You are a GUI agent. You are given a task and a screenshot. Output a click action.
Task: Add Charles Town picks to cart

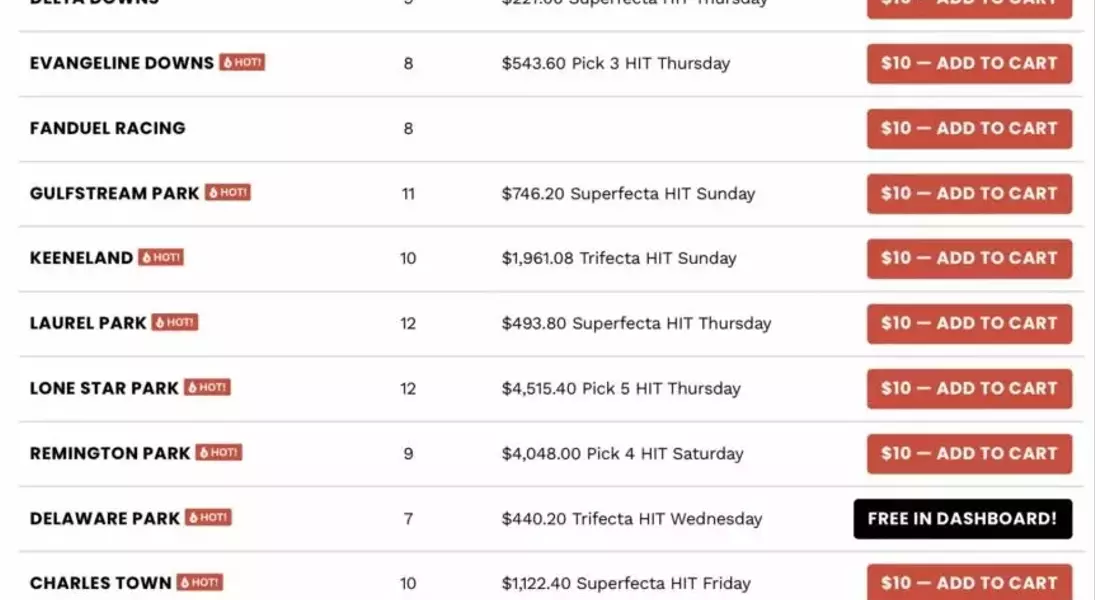click(x=969, y=582)
